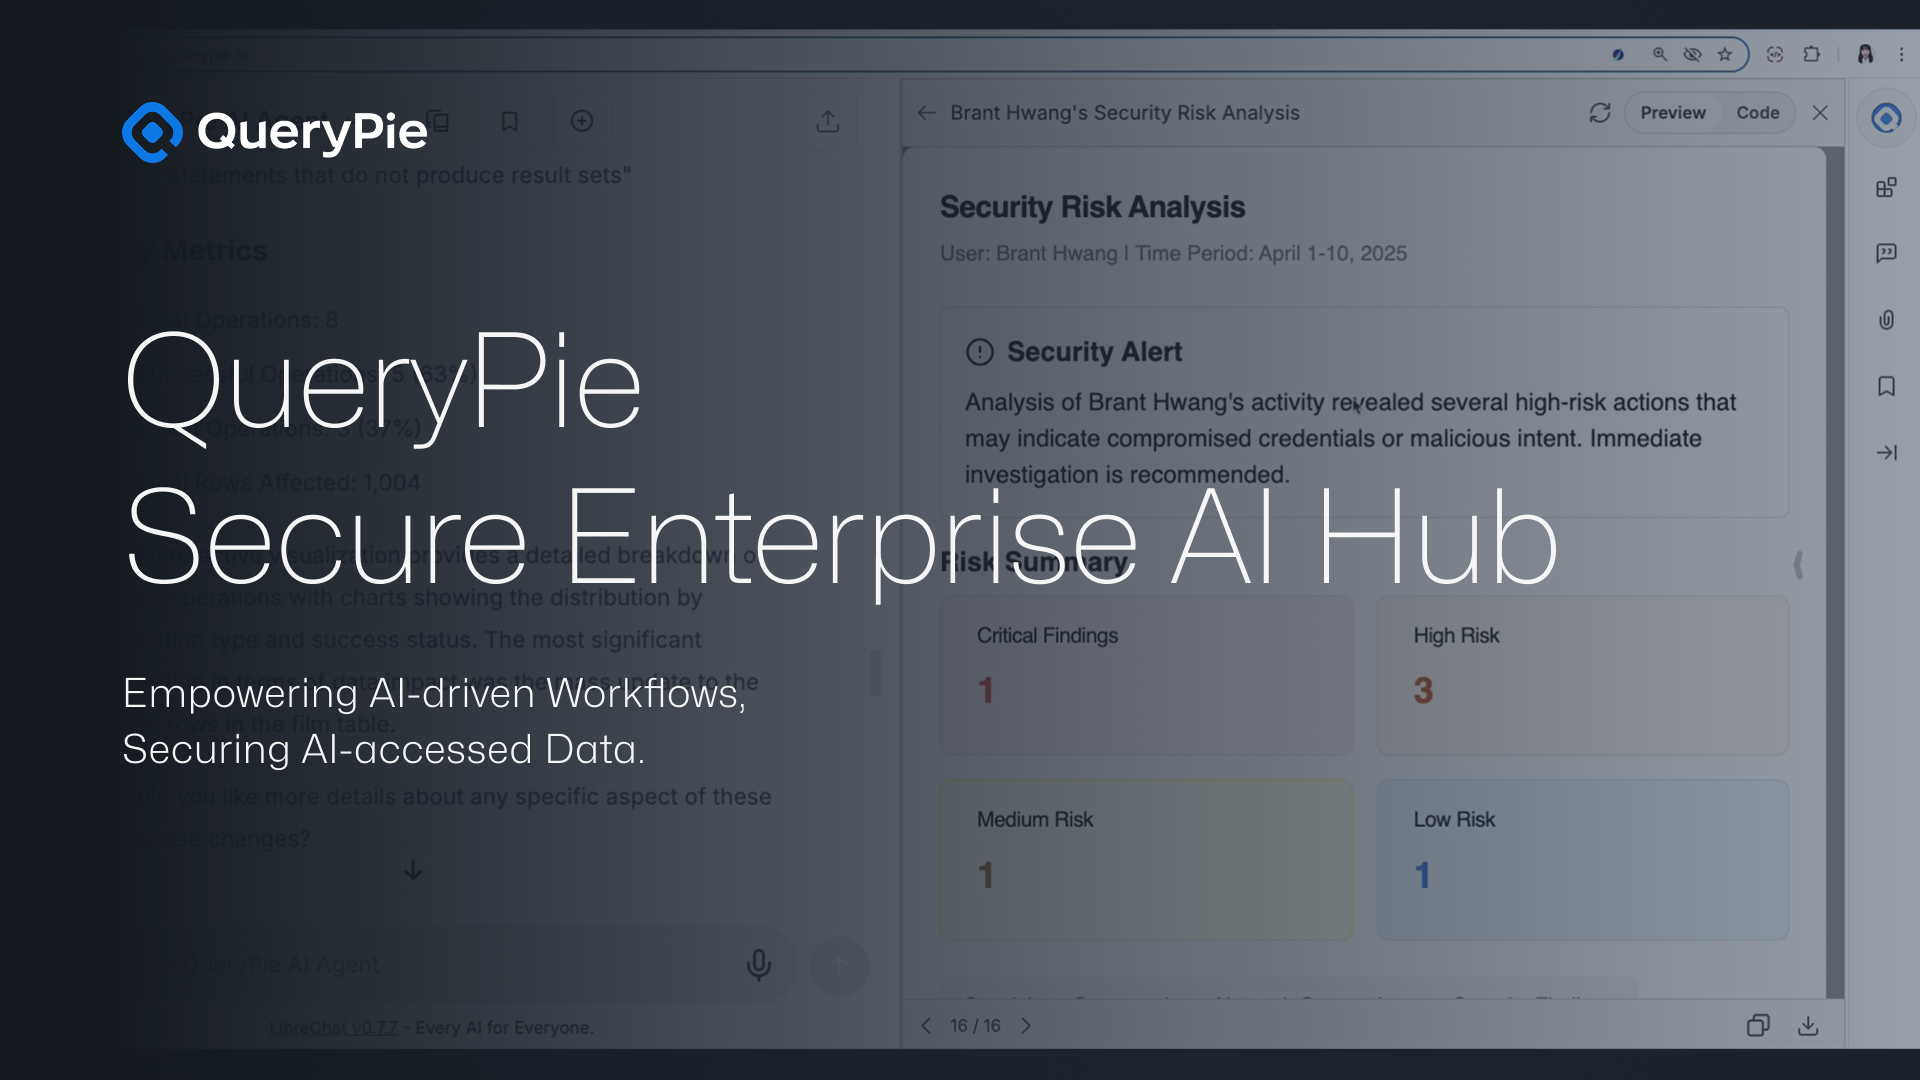Screen dimensions: 1920x1080
Task: Click the refresh artifact icon
Action: 1600,113
